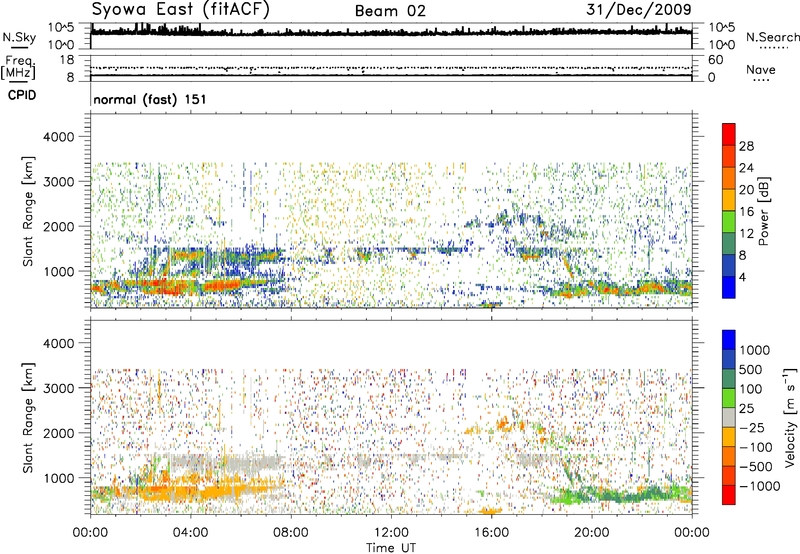Click the '2000' tick on power panel range axis
The width and height of the screenshot is (800, 554).
(59, 226)
